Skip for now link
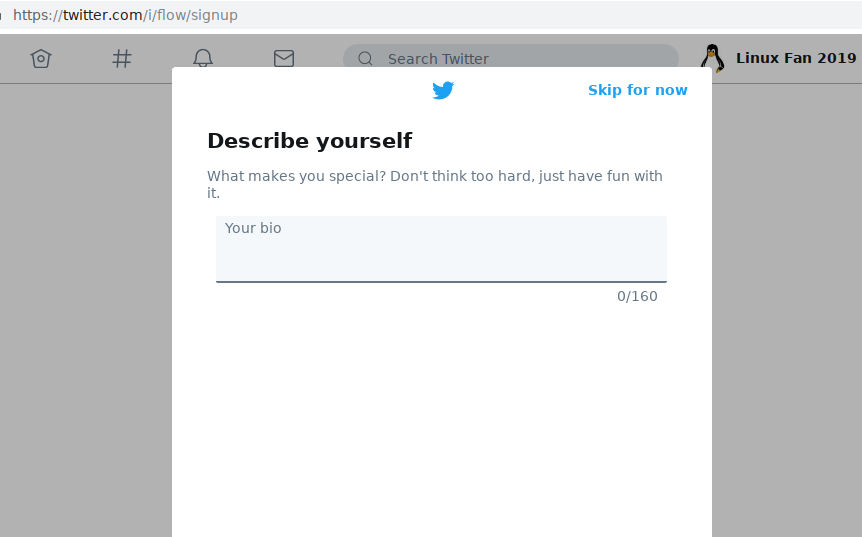 point(637,90)
